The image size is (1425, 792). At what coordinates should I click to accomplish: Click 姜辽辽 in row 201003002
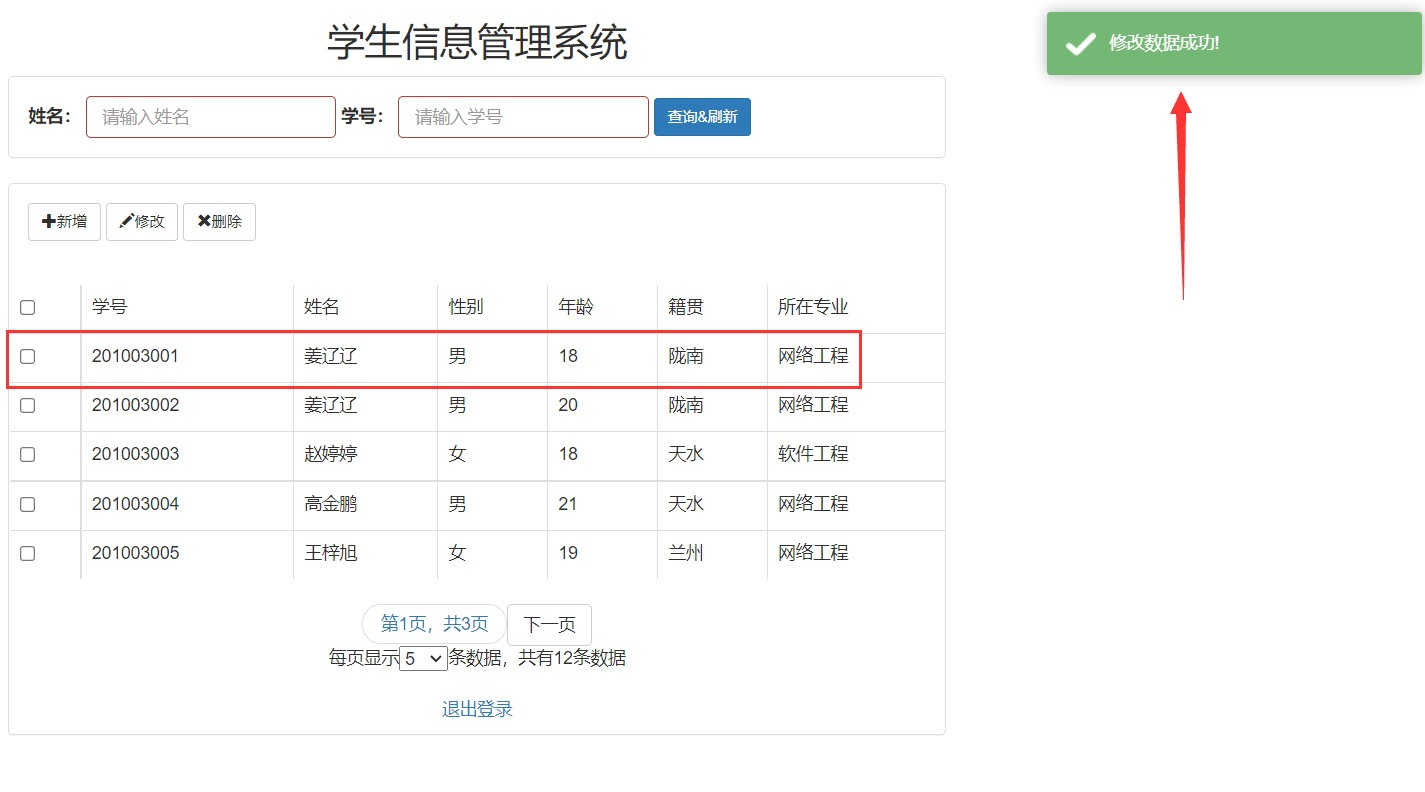click(x=331, y=405)
